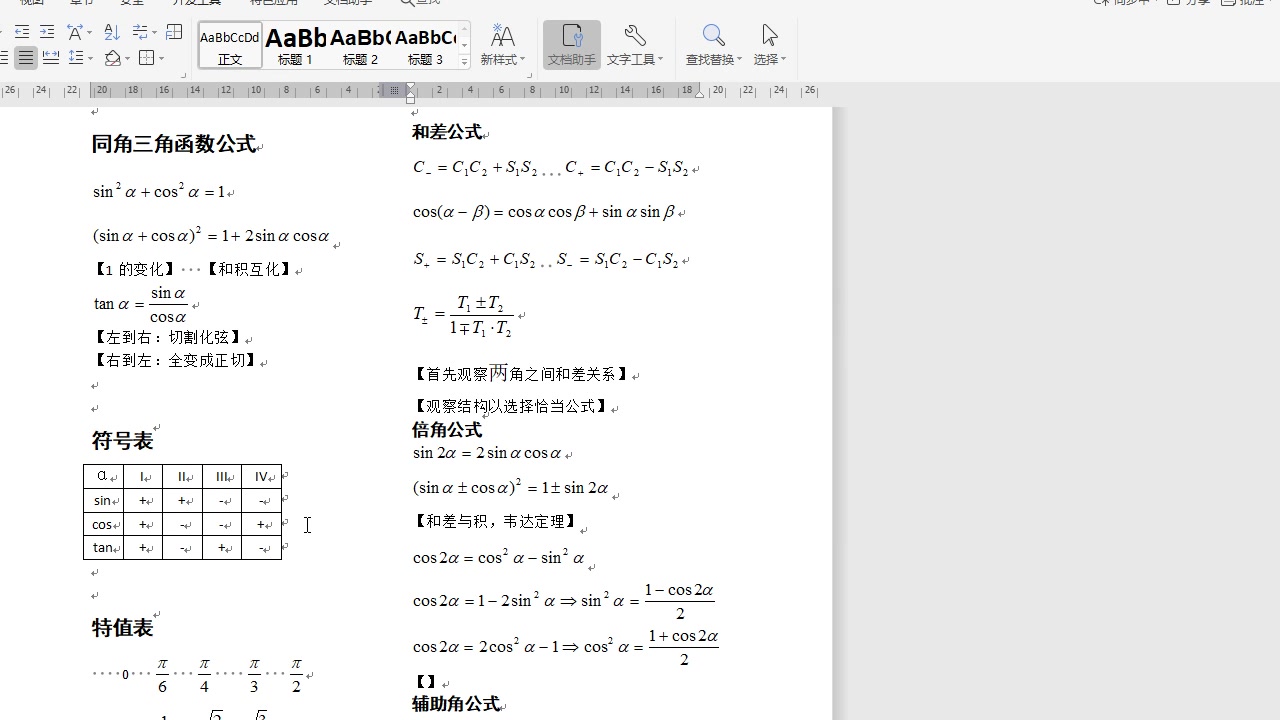Click the sin 2α = 2 sin α cos α formula
This screenshot has width=1280, height=720.
(487, 454)
